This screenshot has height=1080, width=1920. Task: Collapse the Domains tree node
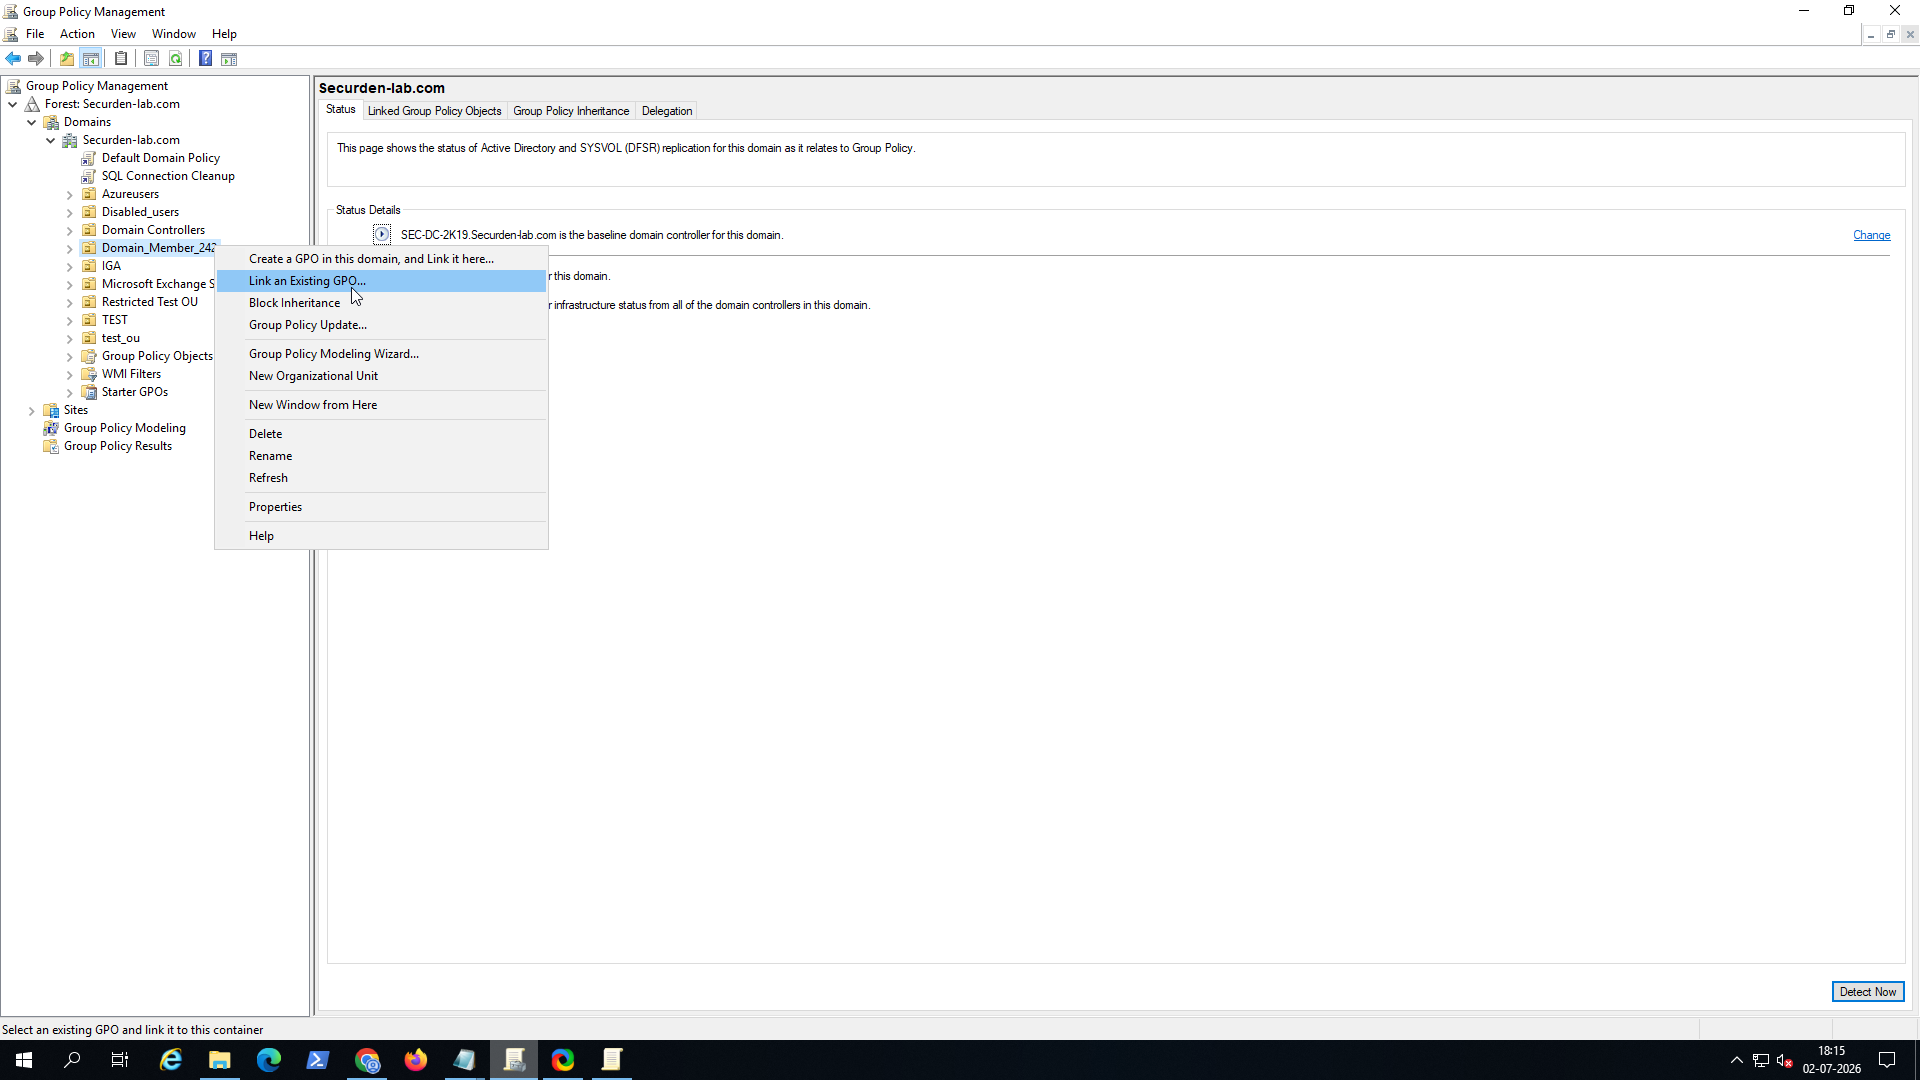[32, 122]
